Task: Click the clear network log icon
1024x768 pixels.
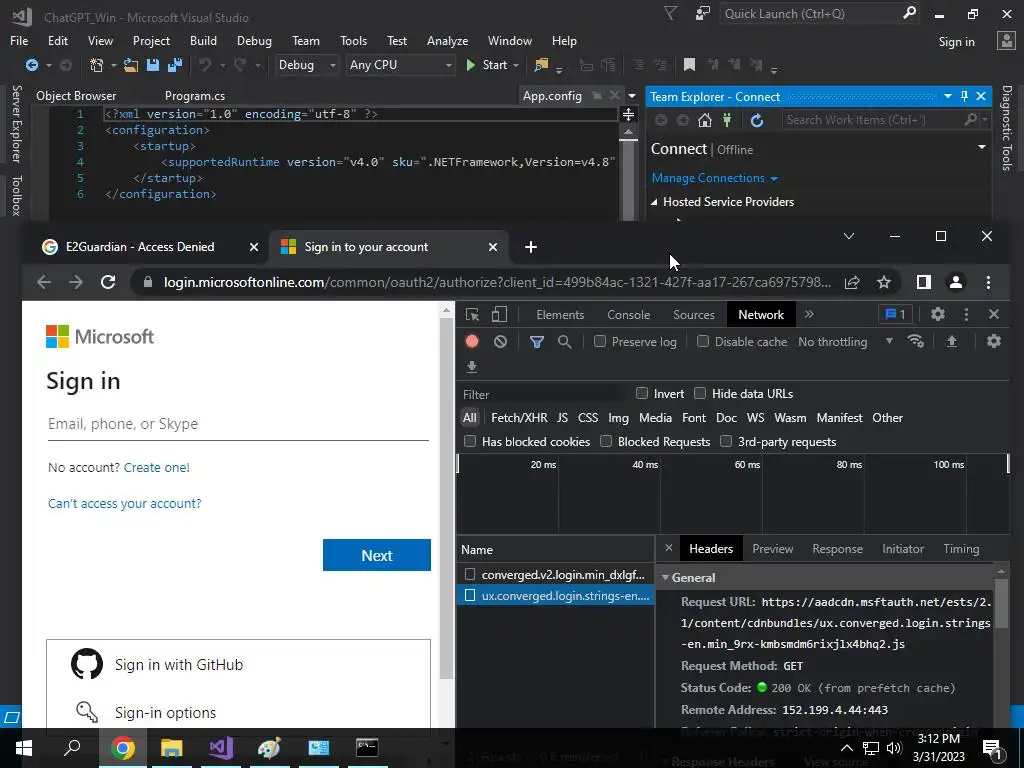Action: point(500,342)
